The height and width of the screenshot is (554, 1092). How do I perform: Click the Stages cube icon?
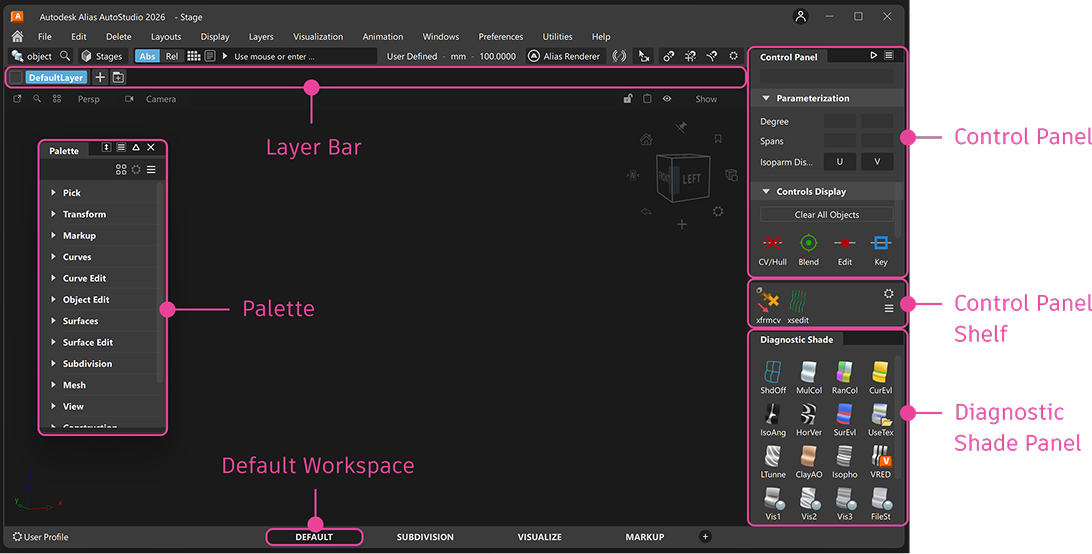[x=86, y=56]
